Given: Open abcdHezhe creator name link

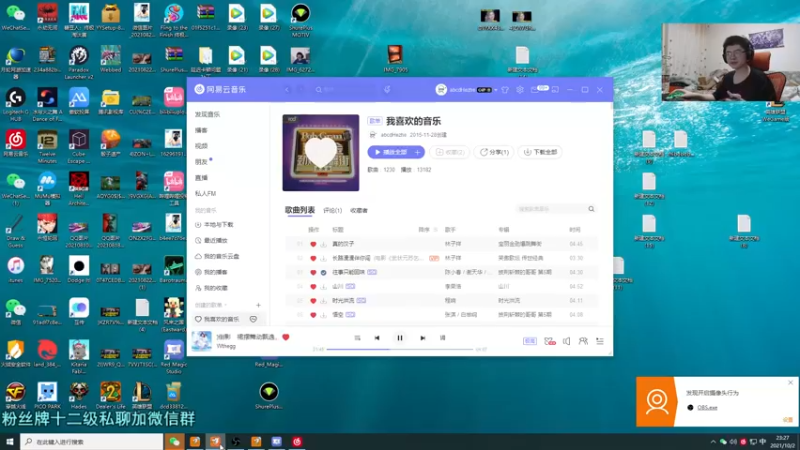Looking at the screenshot, I should (x=393, y=135).
